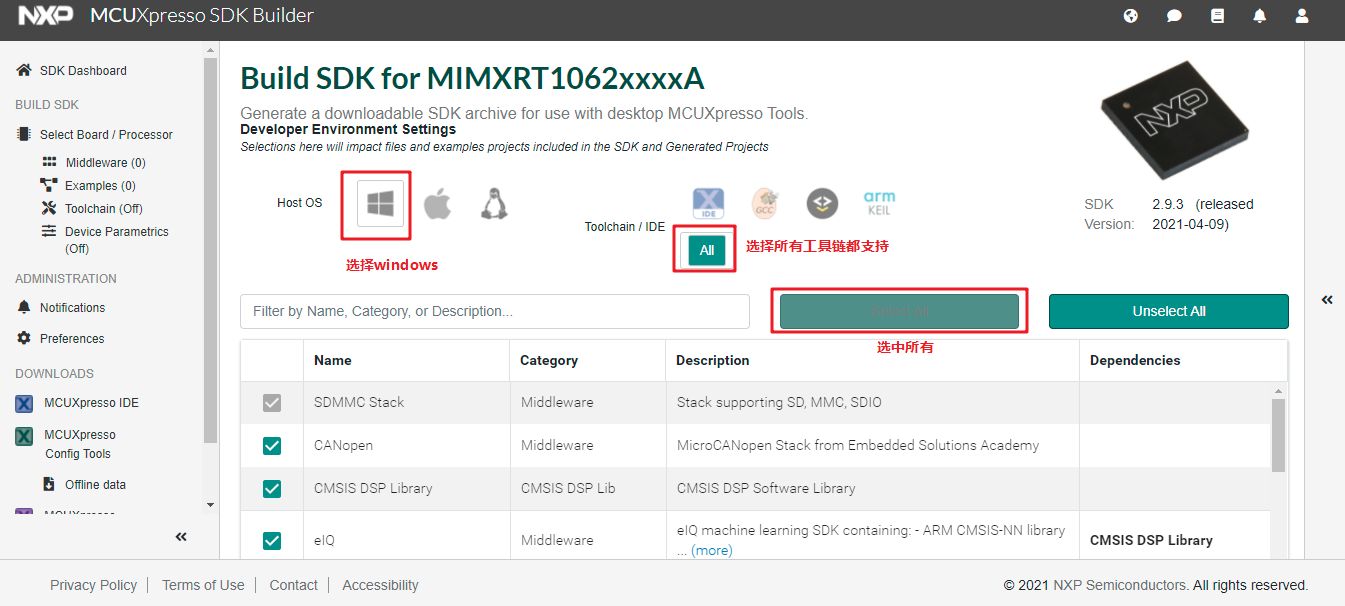The image size is (1345, 606).
Task: Click the component filter search field
Action: 495,311
